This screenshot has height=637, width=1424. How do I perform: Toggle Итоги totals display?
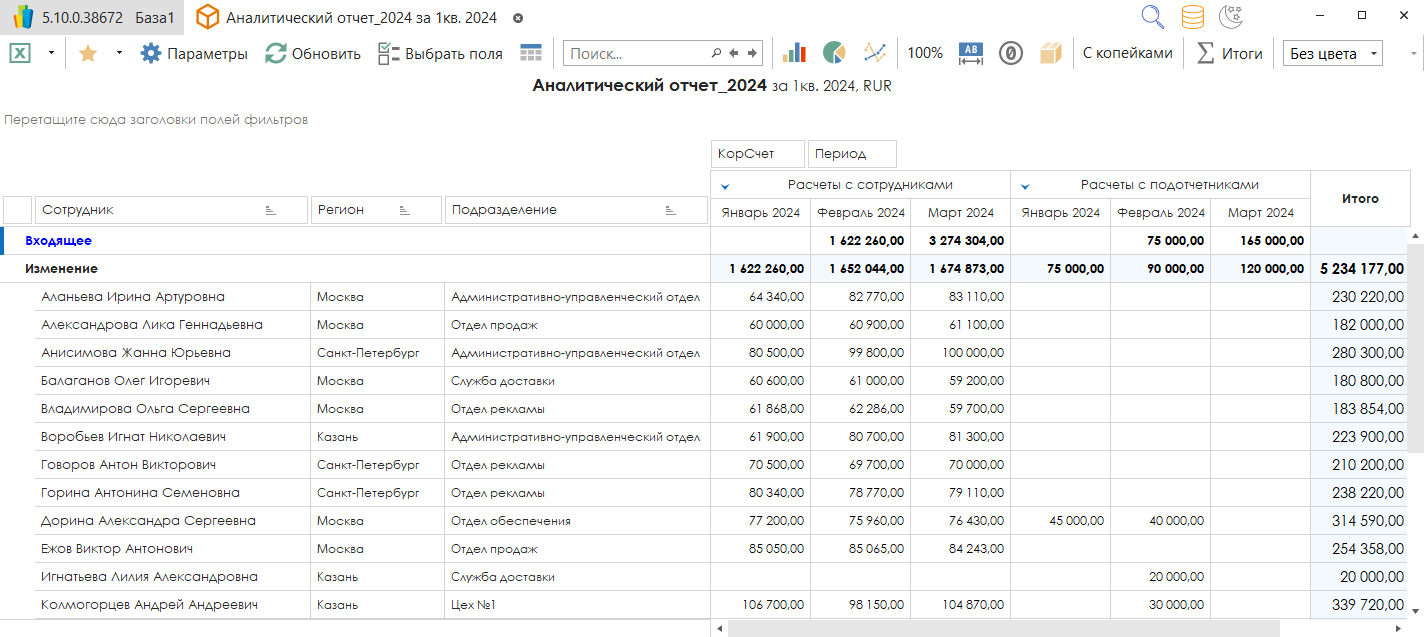pyautogui.click(x=1230, y=53)
